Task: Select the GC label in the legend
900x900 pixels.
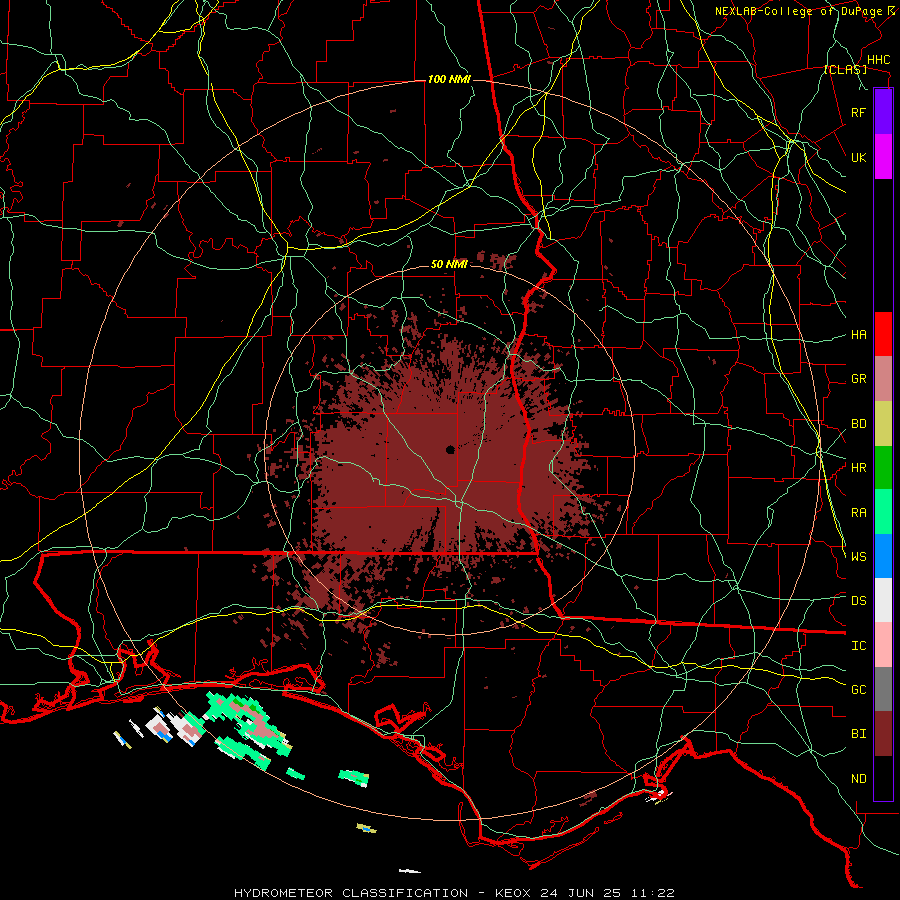Action: point(858,689)
